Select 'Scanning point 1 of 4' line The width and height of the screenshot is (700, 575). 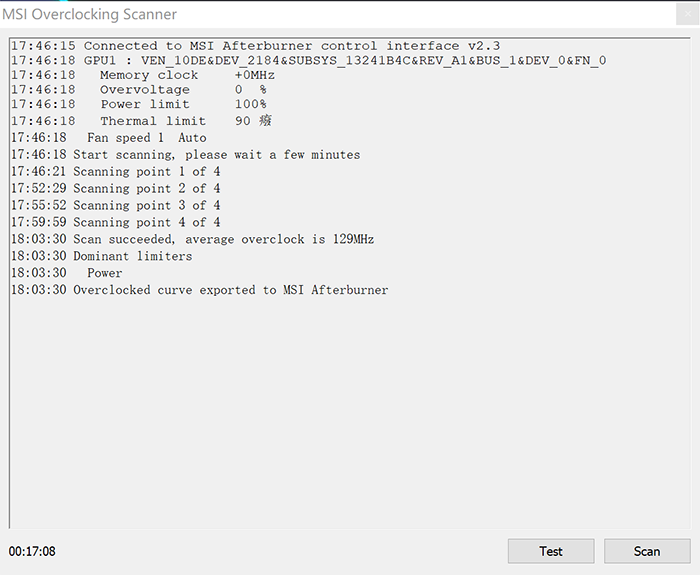116,171
